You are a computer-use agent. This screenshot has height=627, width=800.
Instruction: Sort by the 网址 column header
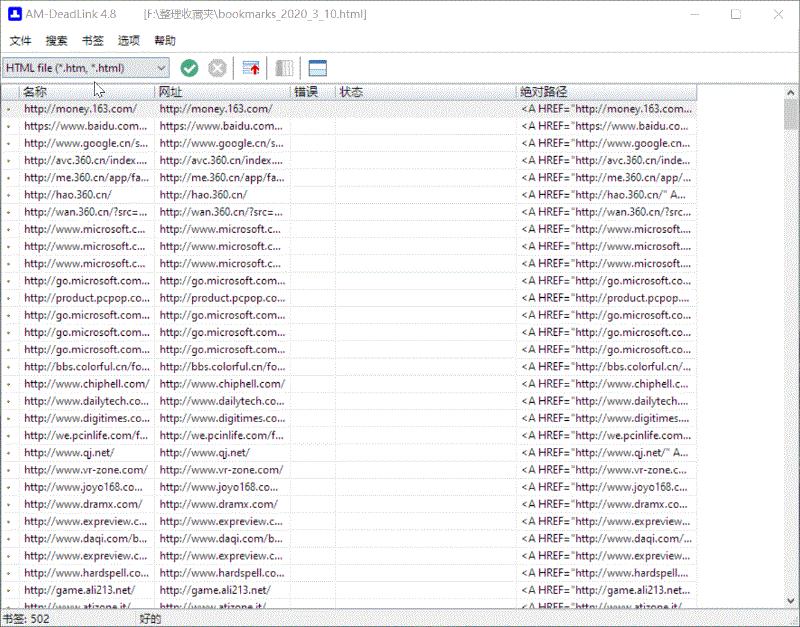tap(222, 92)
